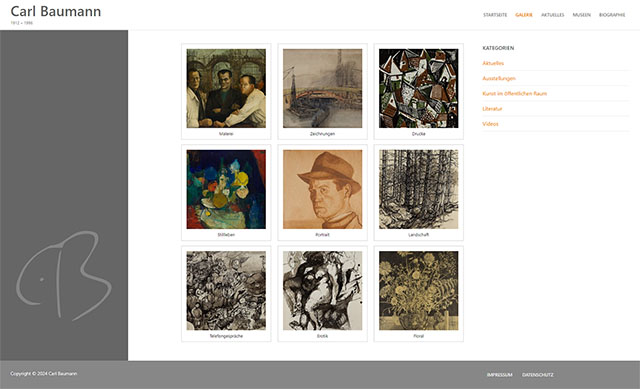
Task: Open the Telefongespräche thumbnail
Action: click(226, 291)
